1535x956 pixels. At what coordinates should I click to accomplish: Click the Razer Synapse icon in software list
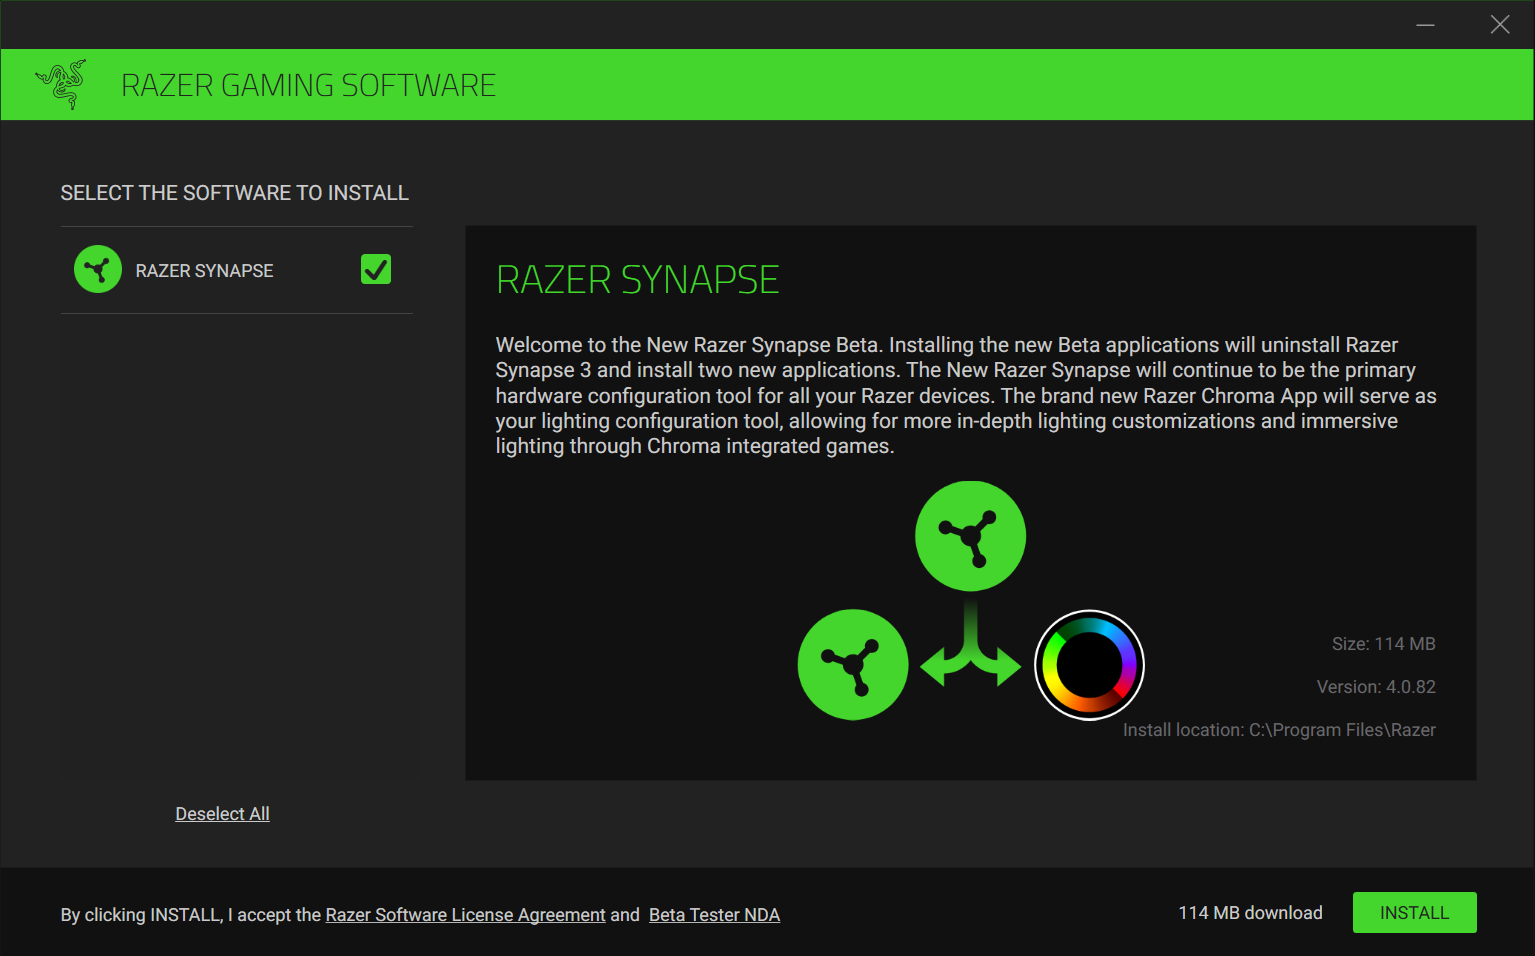98,270
